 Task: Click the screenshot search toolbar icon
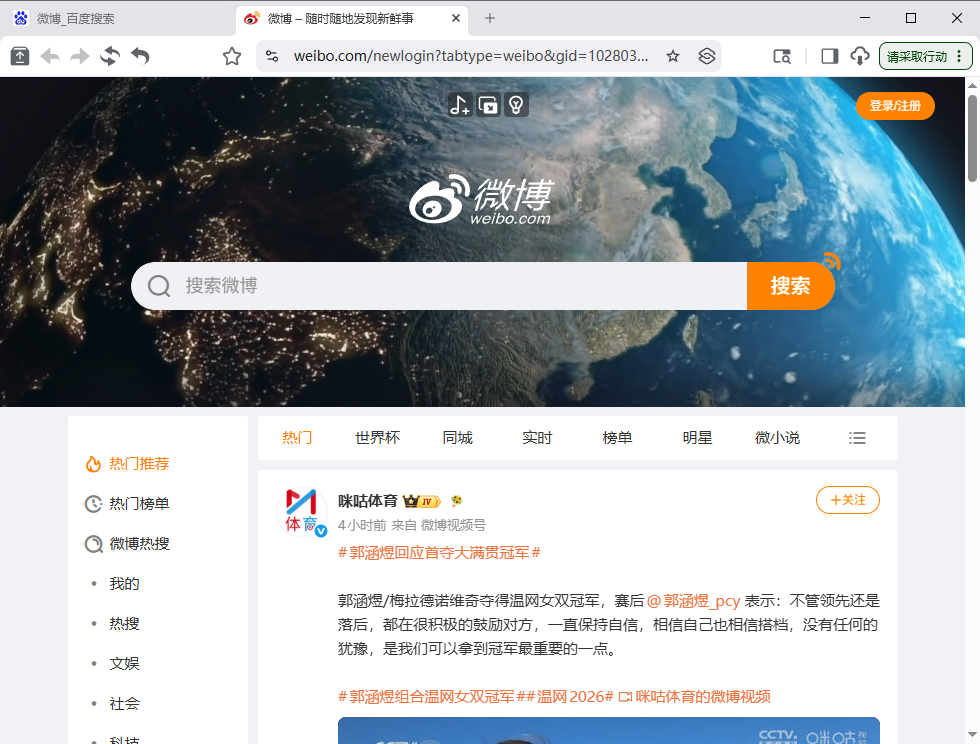(x=782, y=56)
